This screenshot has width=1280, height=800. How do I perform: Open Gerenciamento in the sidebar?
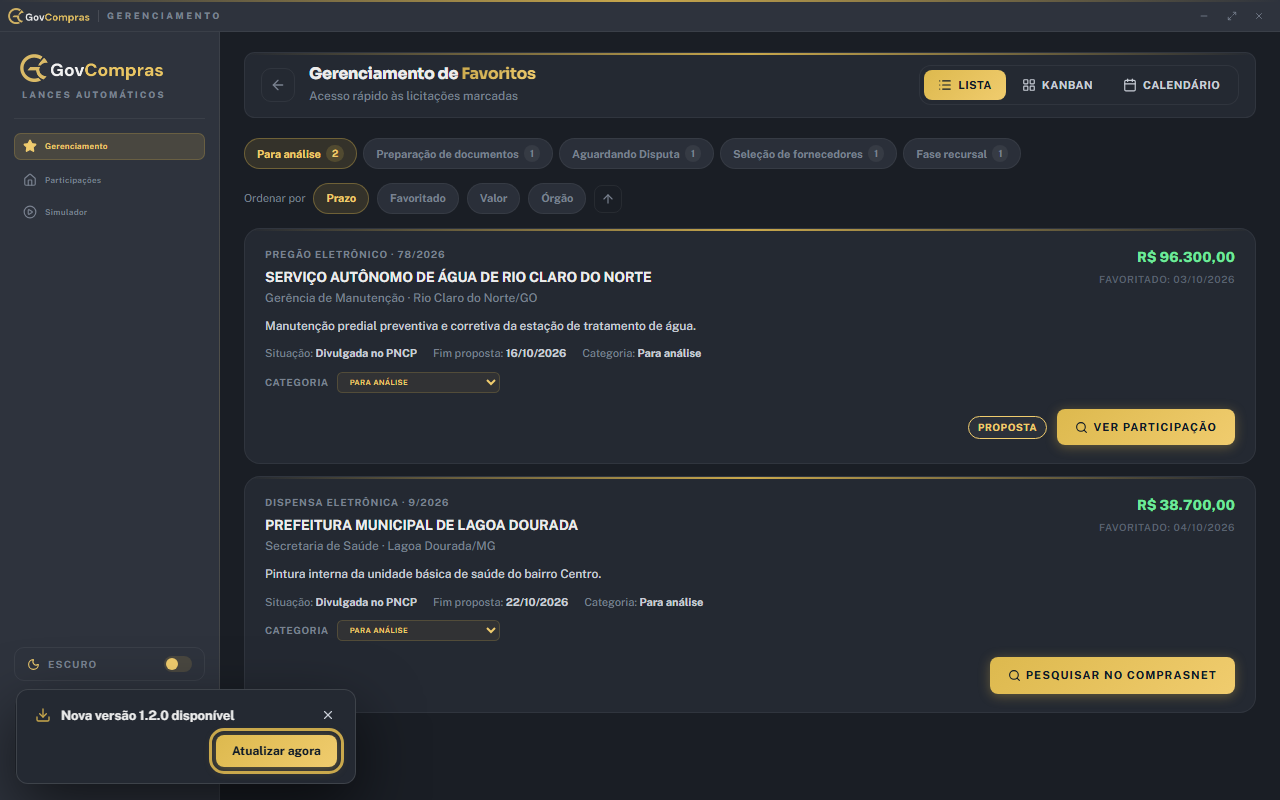click(x=109, y=146)
